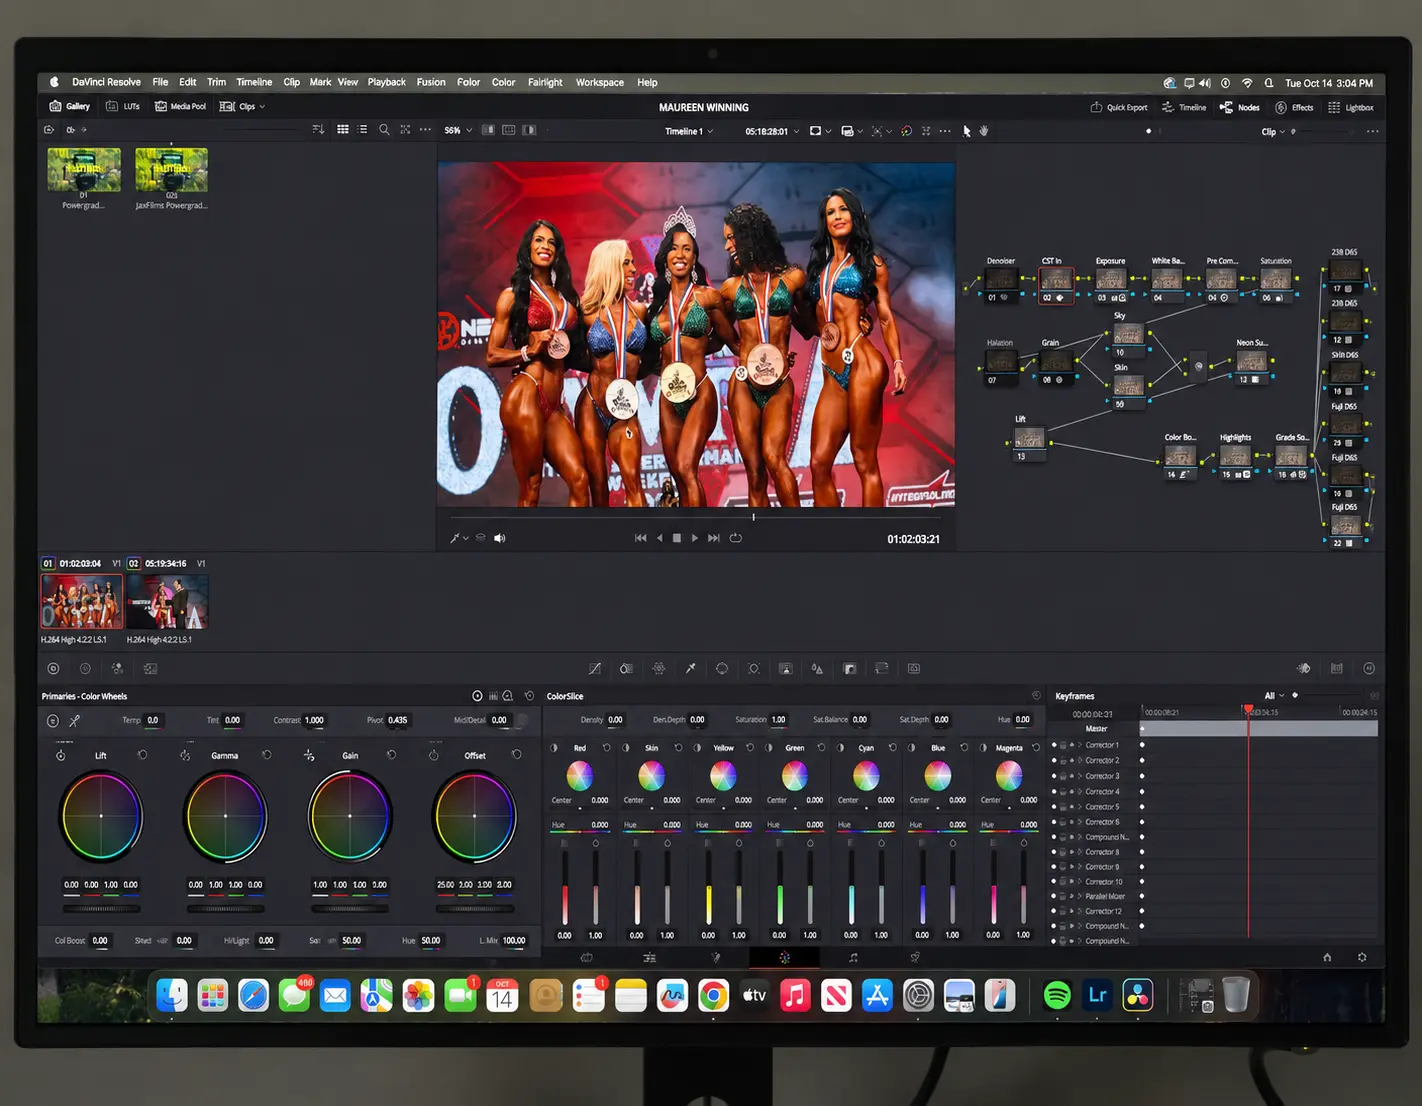This screenshot has width=1422, height=1106.
Task: Open the Clips dropdown arrow
Action: (262, 107)
